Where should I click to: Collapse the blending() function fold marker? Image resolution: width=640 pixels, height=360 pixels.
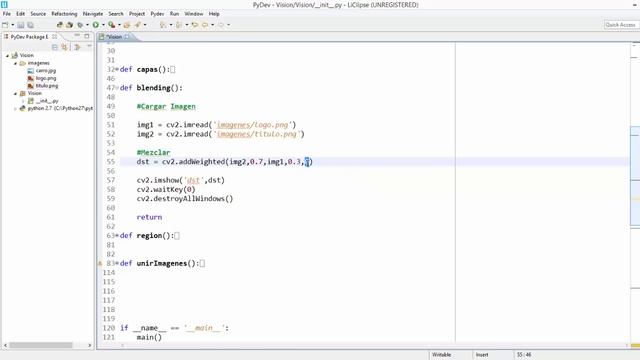(117, 88)
